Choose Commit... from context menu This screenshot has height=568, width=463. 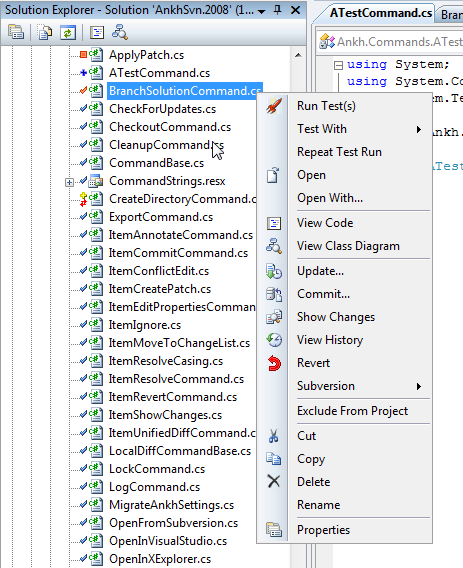coord(324,294)
